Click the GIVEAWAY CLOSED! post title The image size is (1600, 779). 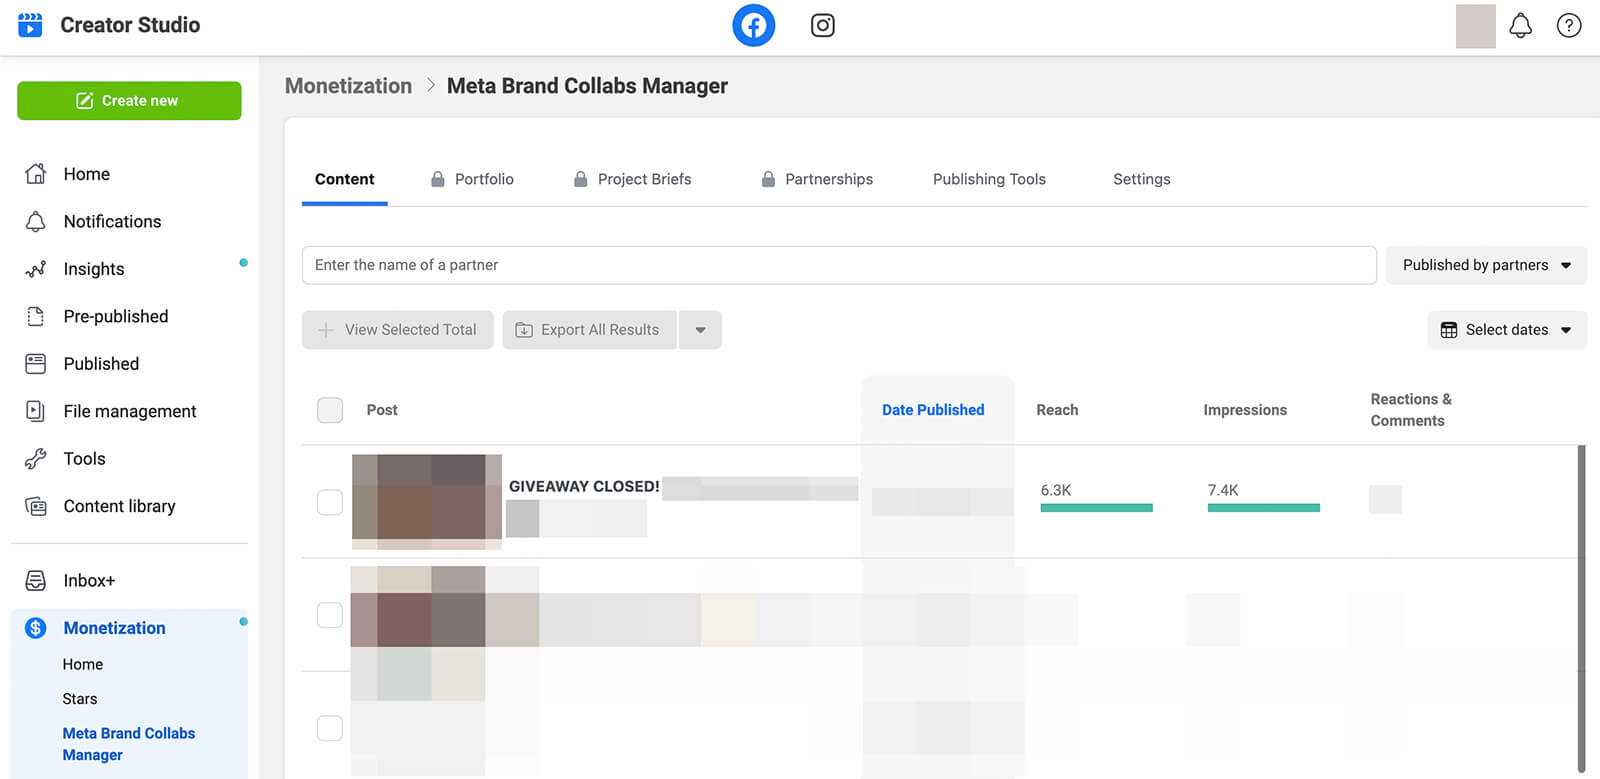click(x=584, y=487)
